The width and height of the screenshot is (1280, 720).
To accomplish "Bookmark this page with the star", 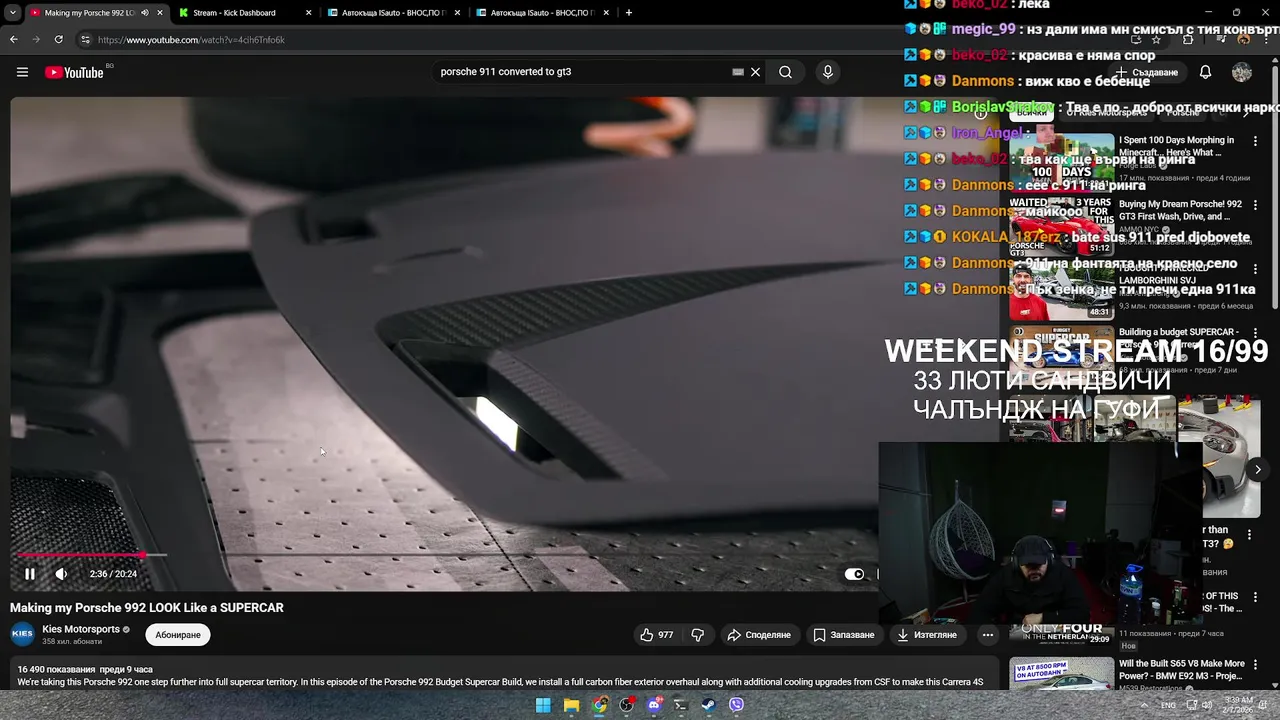I will pyautogui.click(x=1156, y=40).
